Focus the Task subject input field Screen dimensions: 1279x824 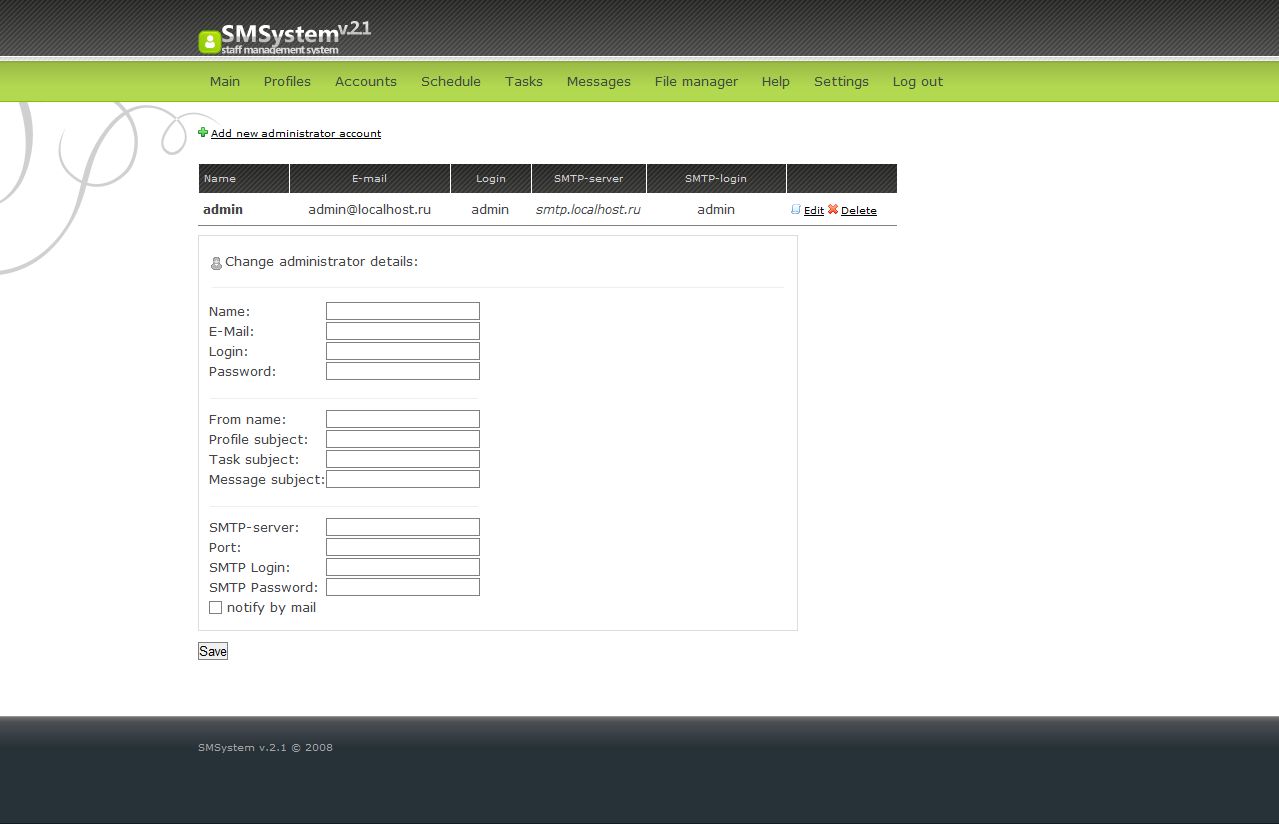point(403,459)
